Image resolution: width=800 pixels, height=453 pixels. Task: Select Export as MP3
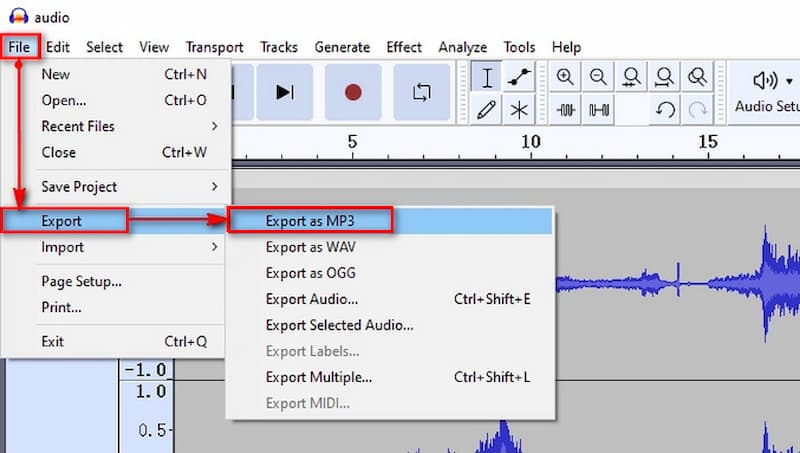[390, 221]
